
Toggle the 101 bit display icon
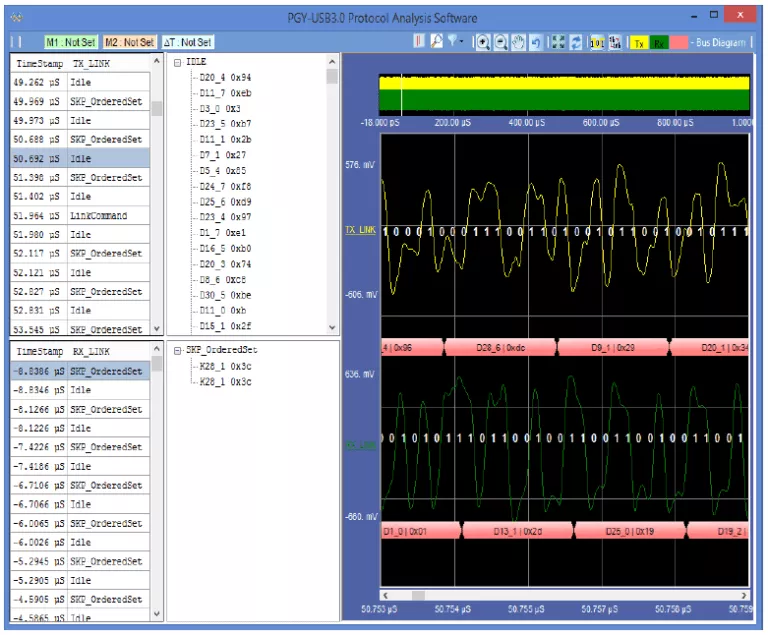(597, 42)
